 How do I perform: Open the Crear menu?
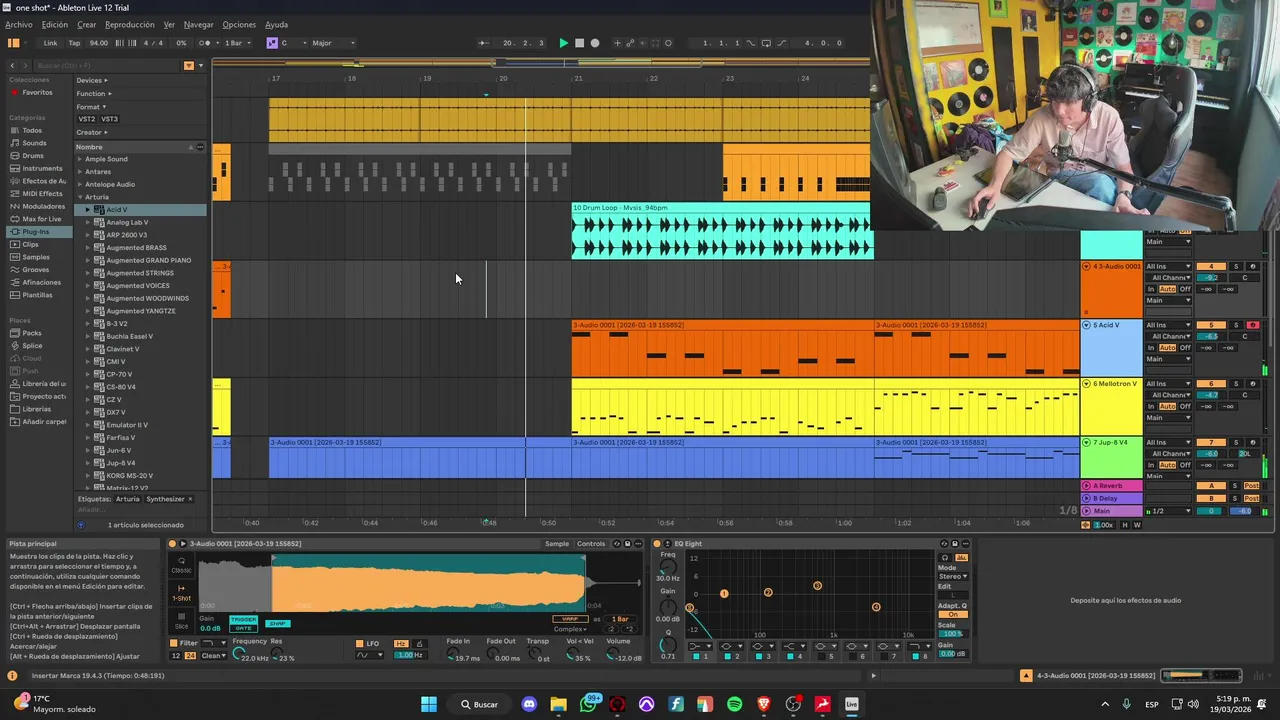(x=87, y=24)
